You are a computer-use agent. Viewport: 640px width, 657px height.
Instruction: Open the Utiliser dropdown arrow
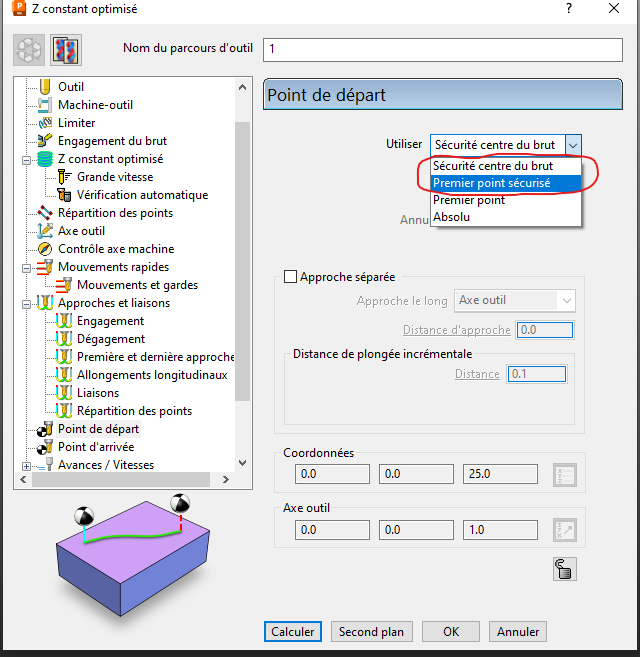573,145
